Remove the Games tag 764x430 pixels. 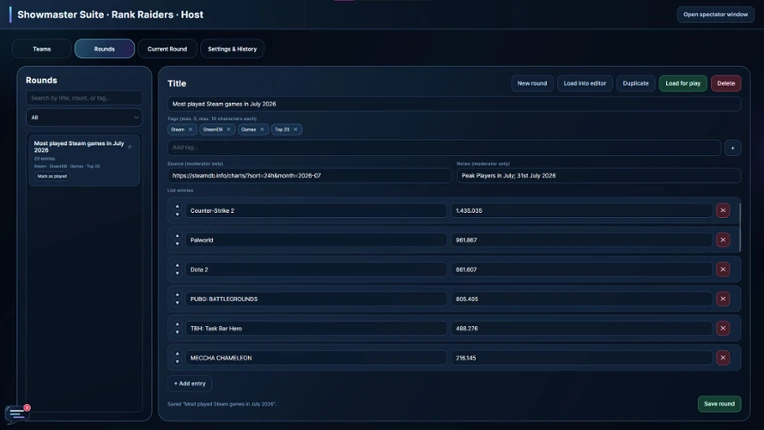click(262, 130)
